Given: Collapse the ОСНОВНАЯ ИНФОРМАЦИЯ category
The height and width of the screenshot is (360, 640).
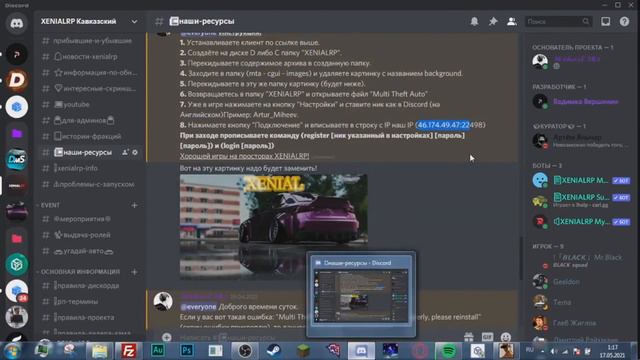Looking at the screenshot, I should point(79,272).
